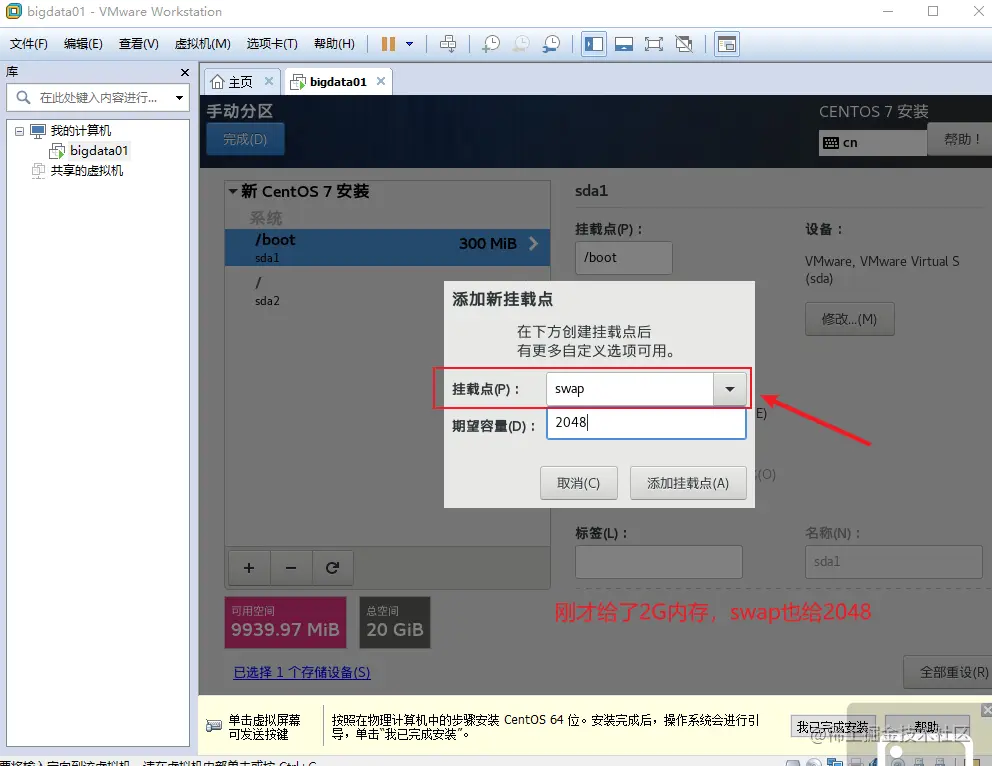Click the revert to snapshot icon

pyautogui.click(x=521, y=44)
